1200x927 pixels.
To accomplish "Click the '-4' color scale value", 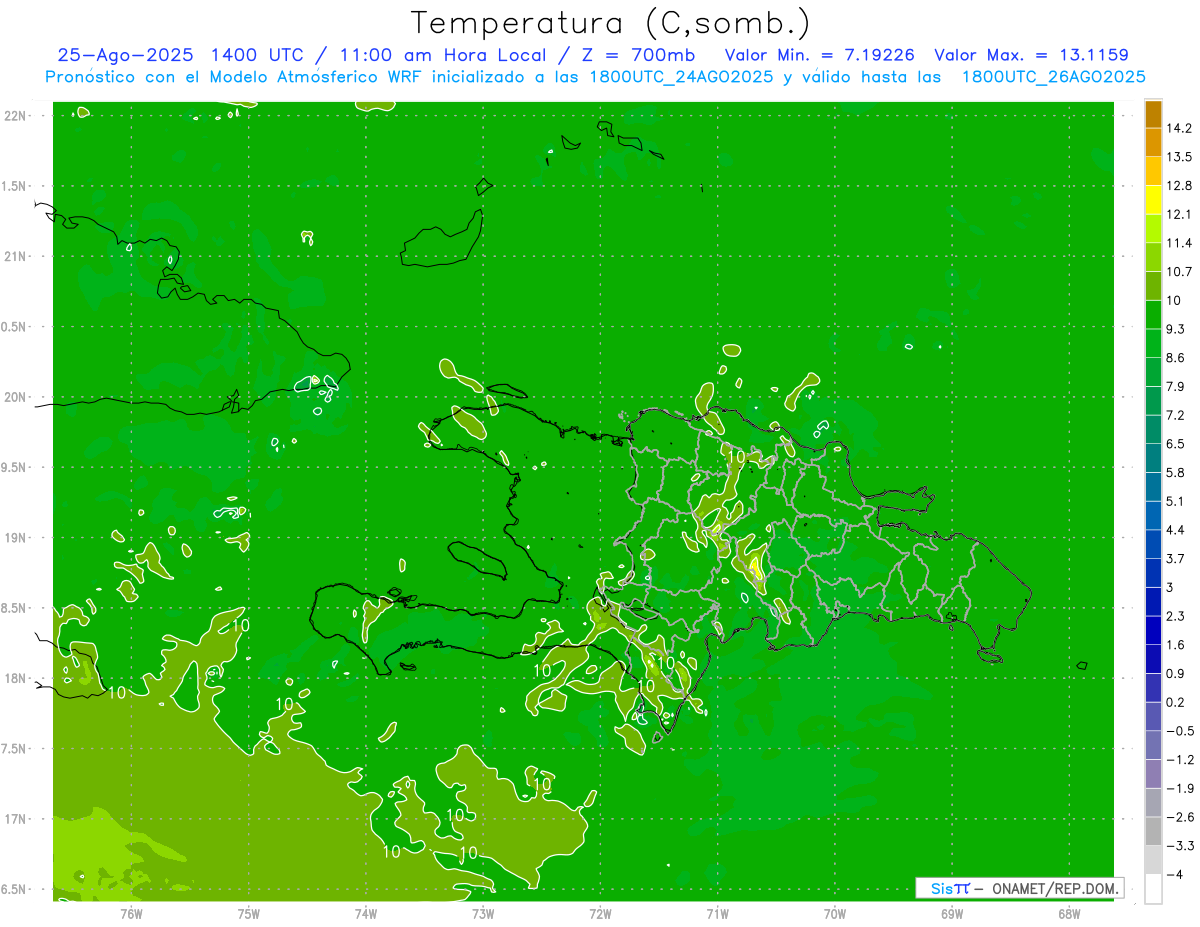I will coord(1175,875).
